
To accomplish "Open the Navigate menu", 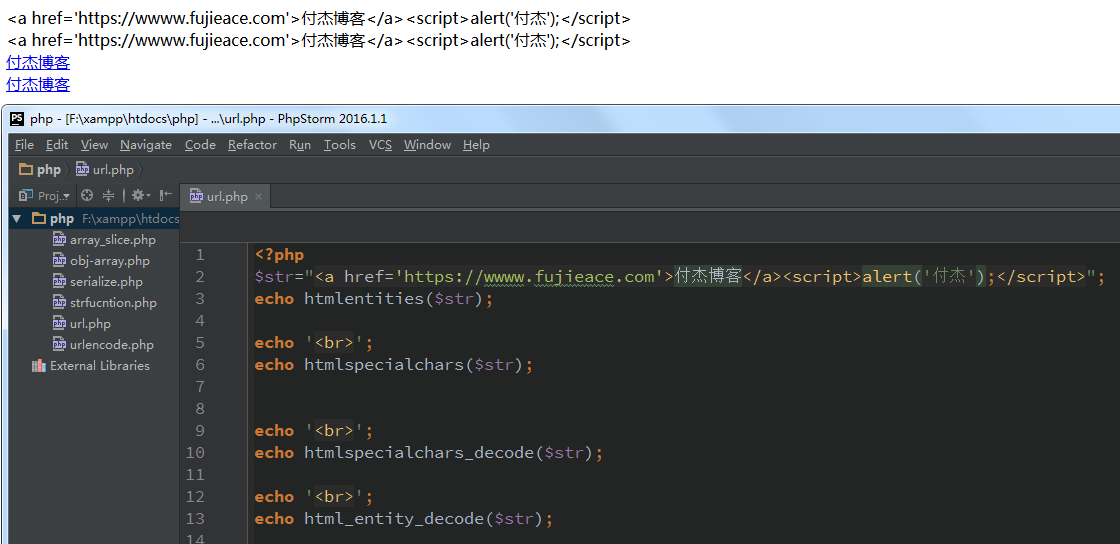I will click(x=146, y=145).
